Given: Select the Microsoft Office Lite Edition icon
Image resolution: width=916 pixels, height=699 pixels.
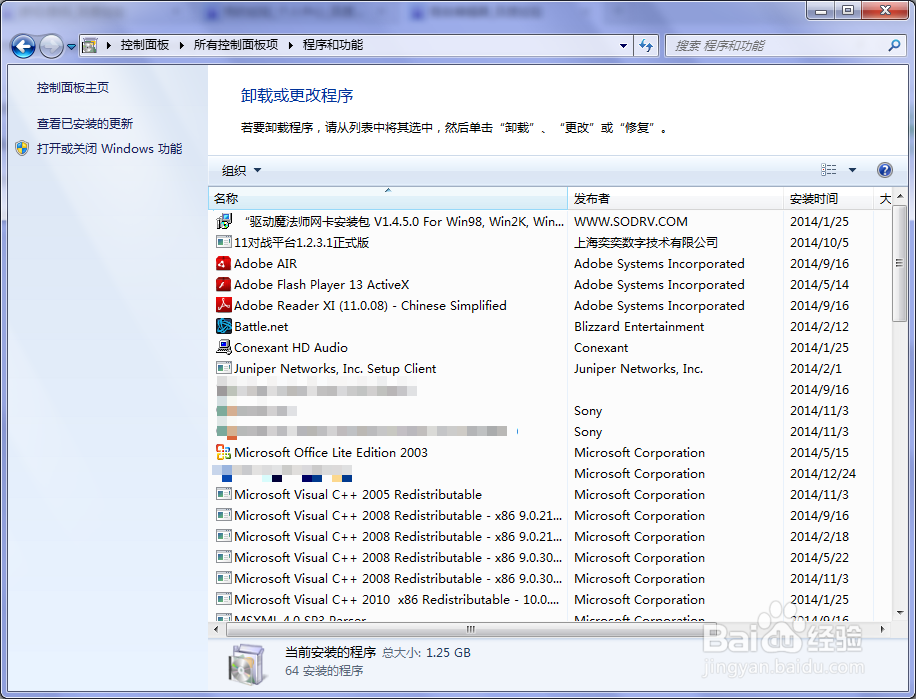Looking at the screenshot, I should pos(224,452).
